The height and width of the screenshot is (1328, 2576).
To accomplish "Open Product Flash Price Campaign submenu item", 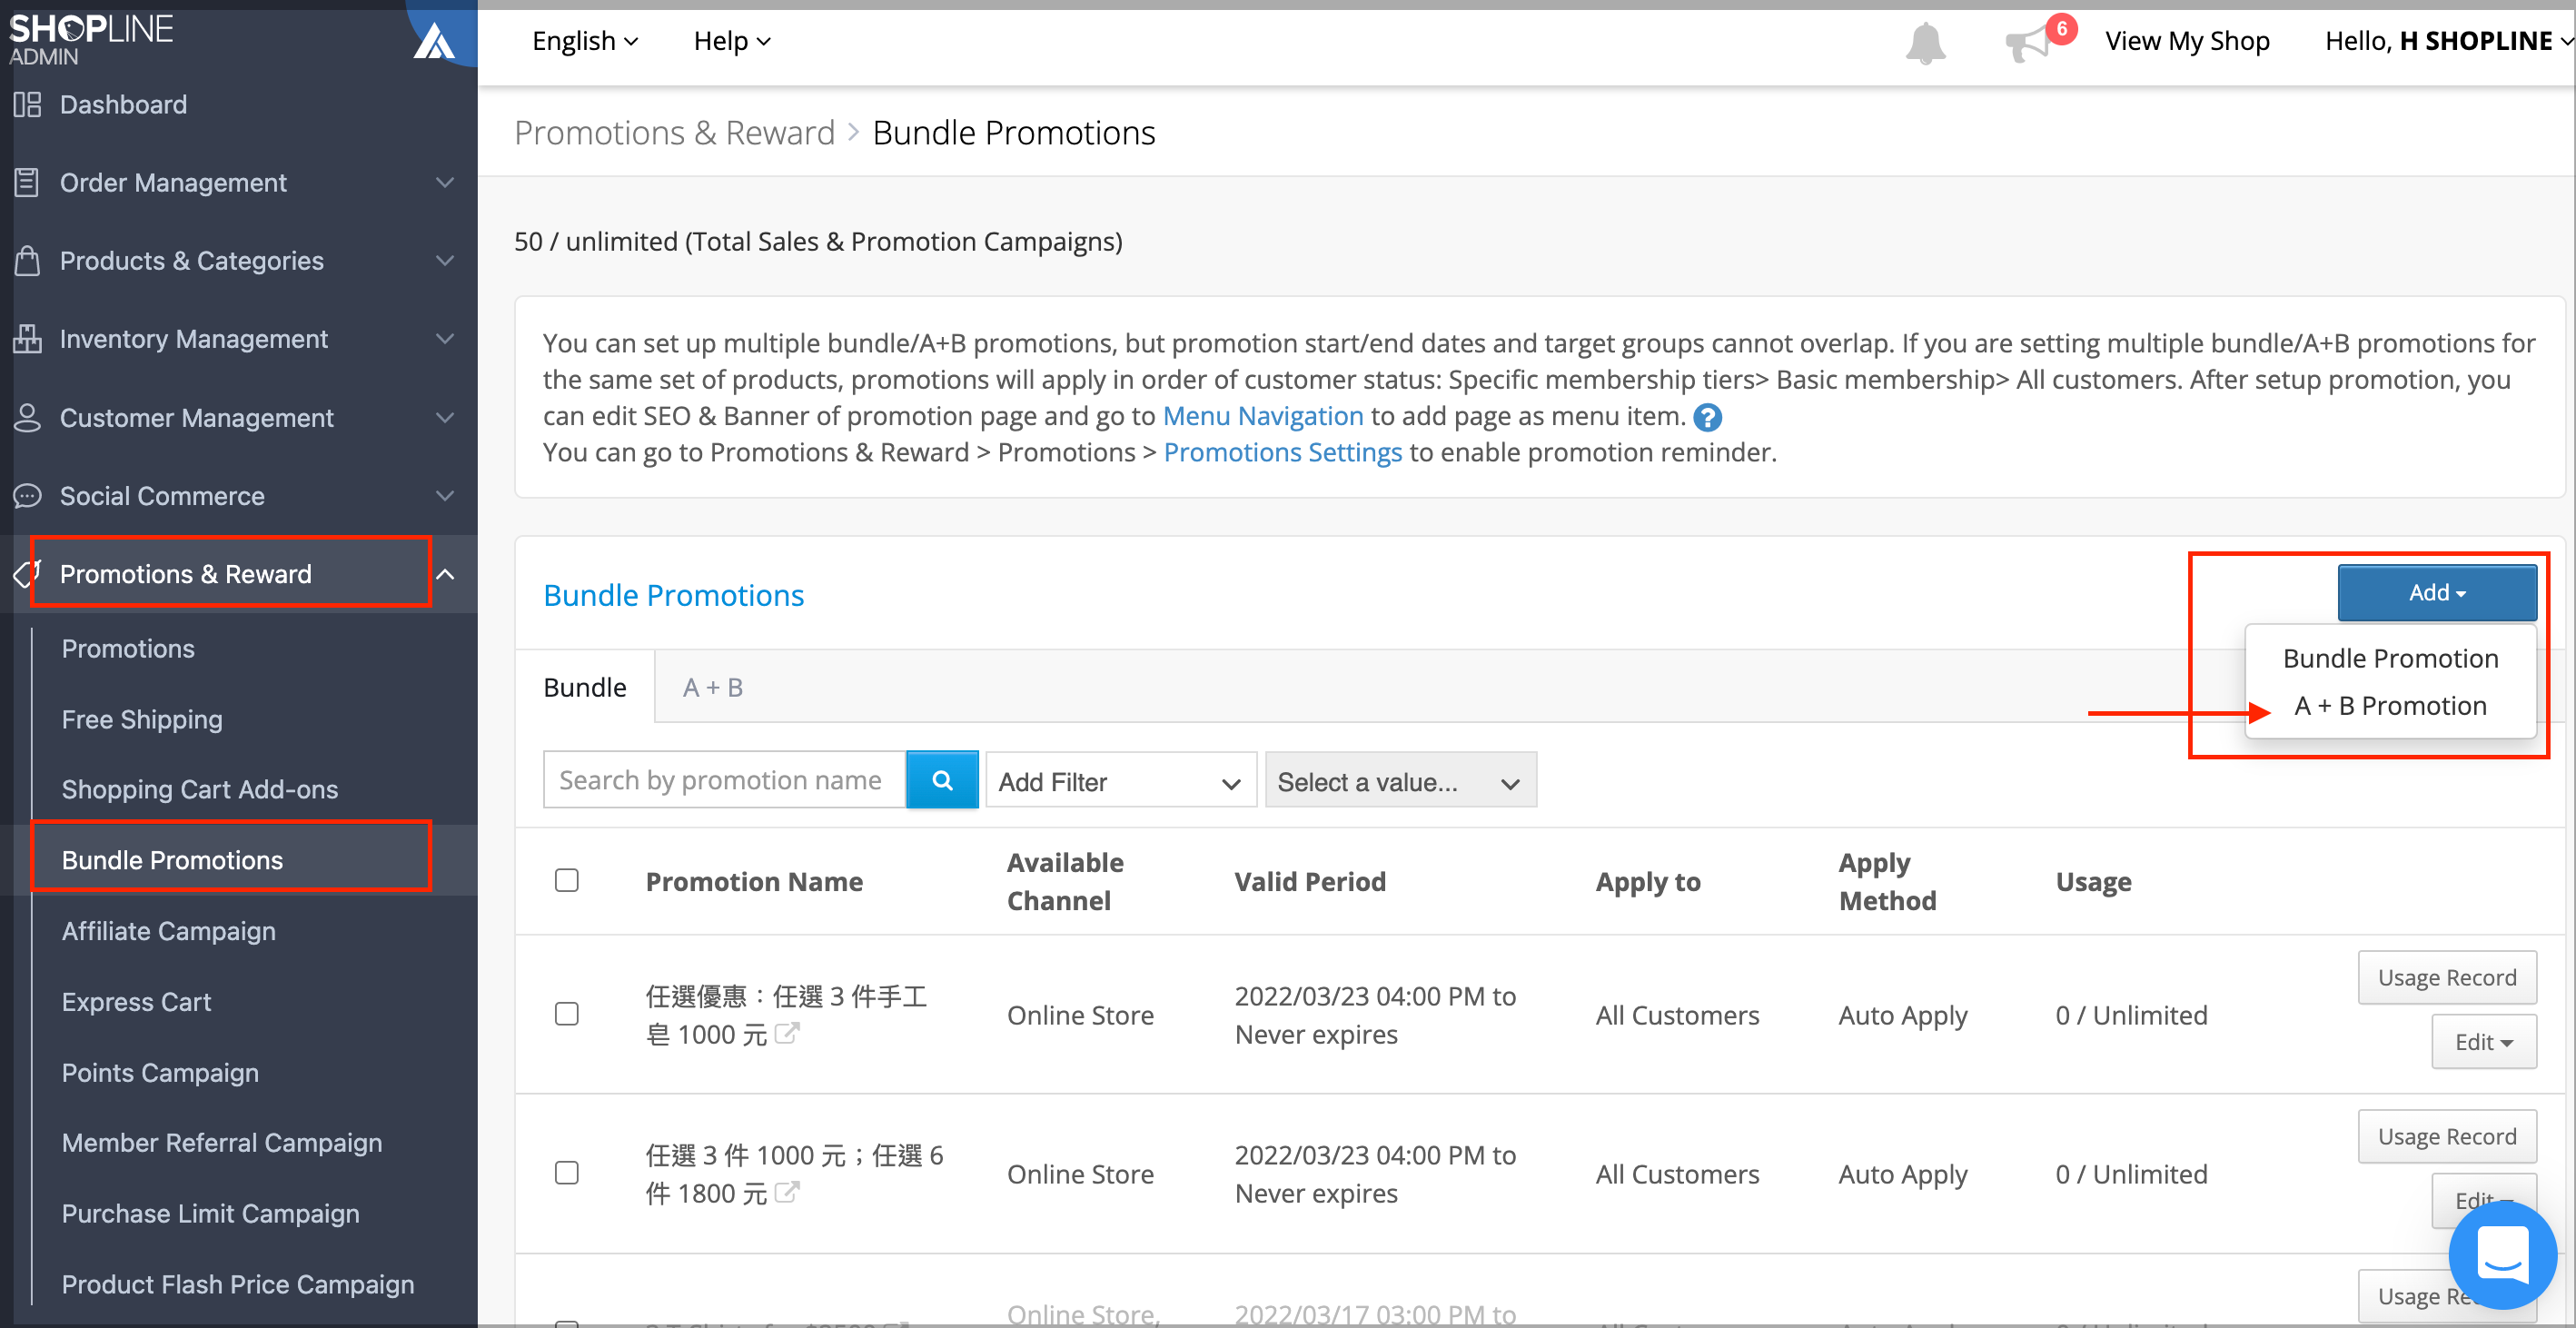I will pyautogui.click(x=237, y=1284).
